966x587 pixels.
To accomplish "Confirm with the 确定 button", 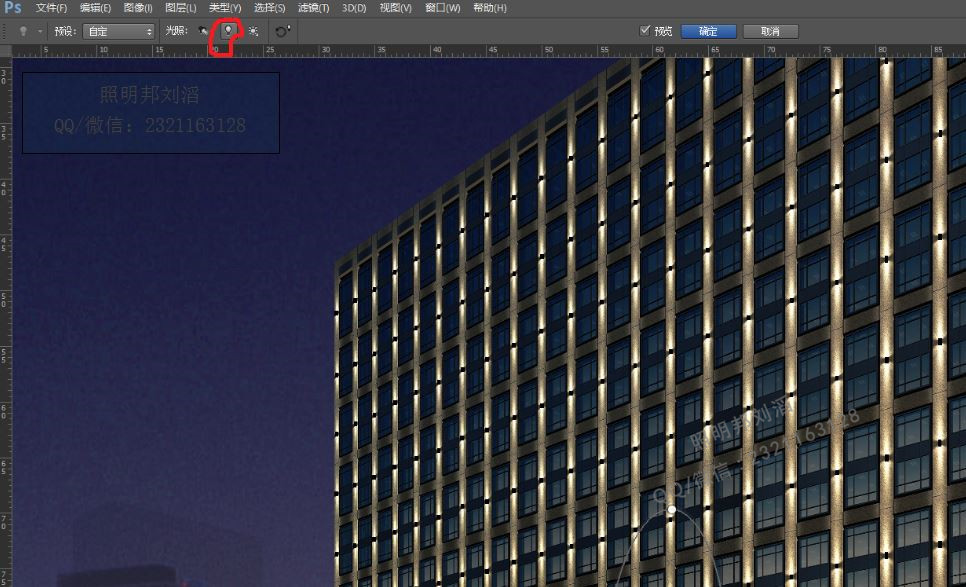I will pyautogui.click(x=708, y=31).
